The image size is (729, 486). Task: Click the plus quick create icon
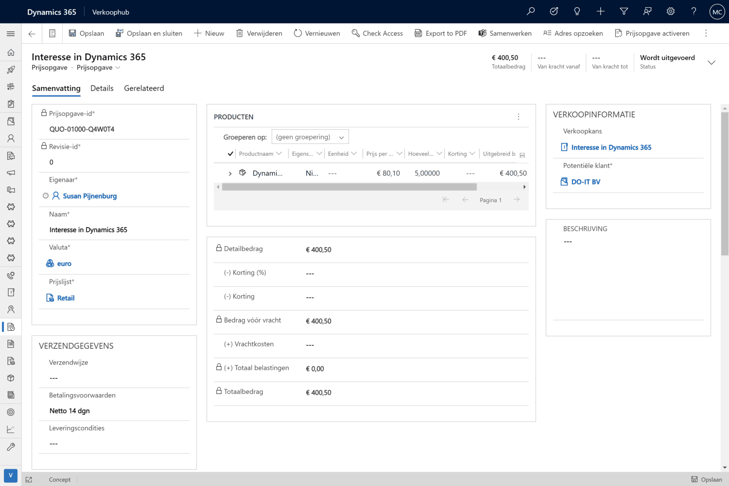point(600,12)
